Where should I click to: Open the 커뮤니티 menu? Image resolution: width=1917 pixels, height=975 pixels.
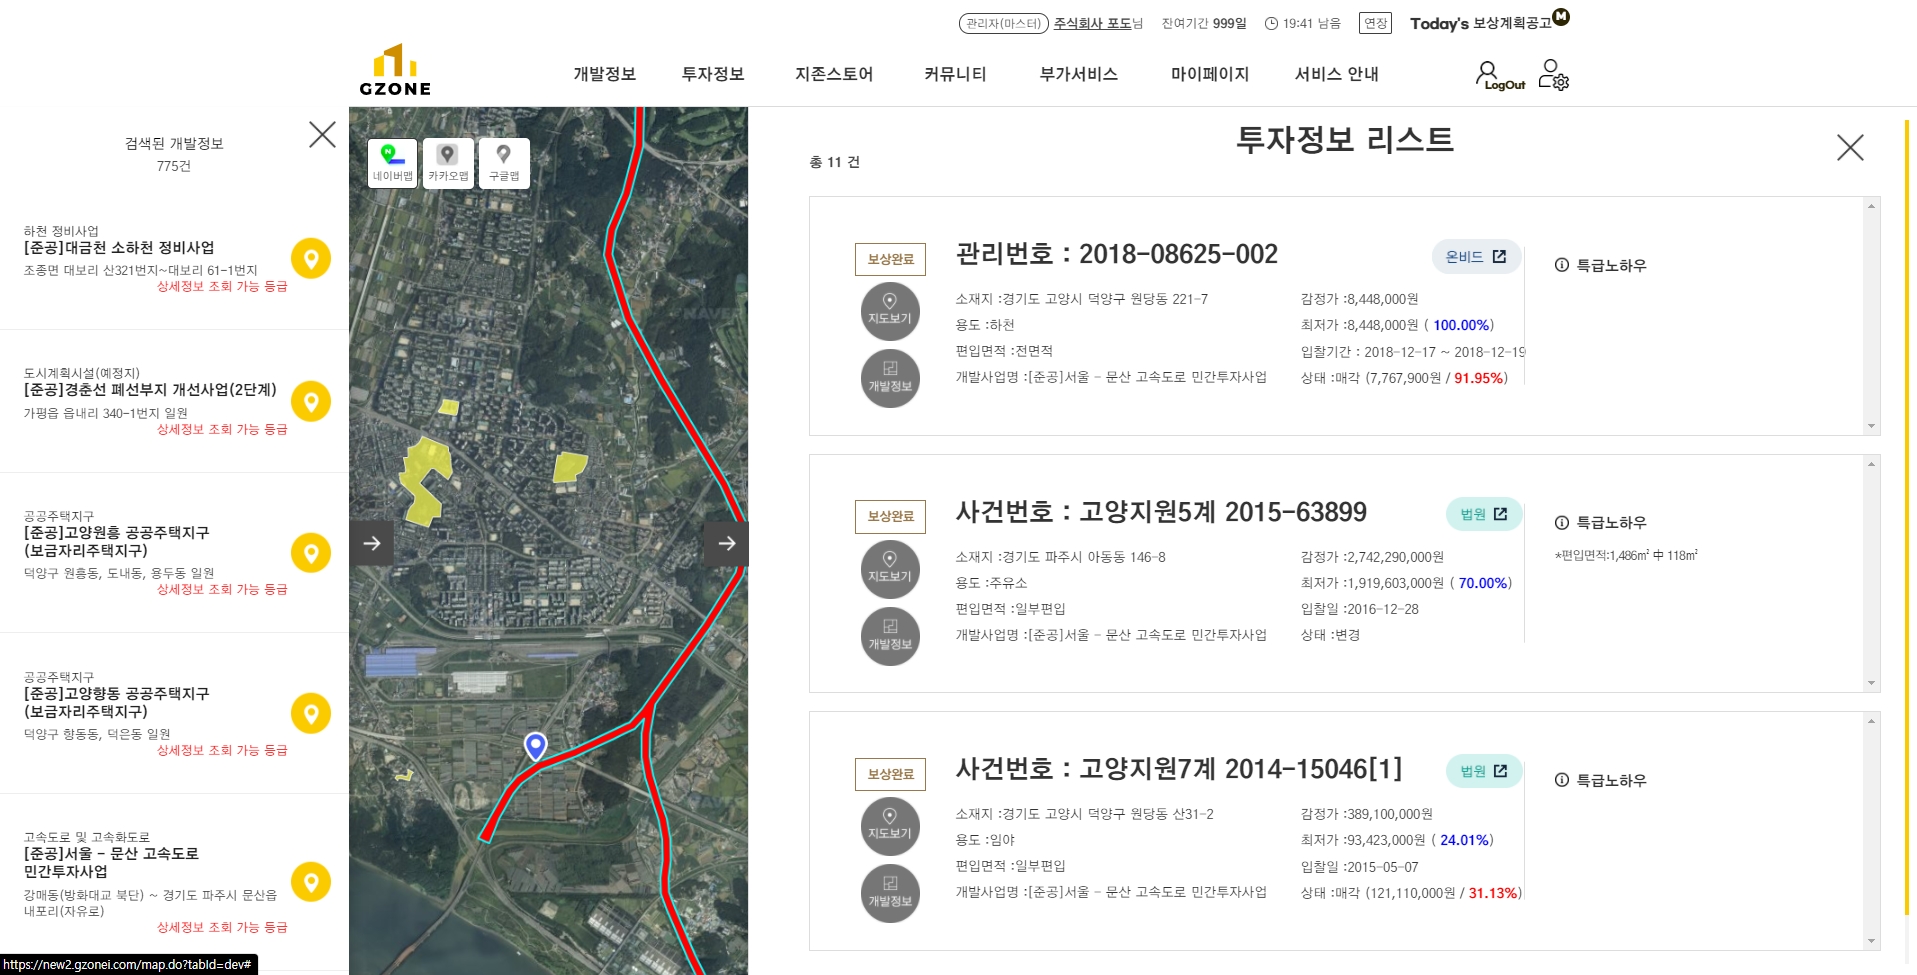tap(955, 74)
